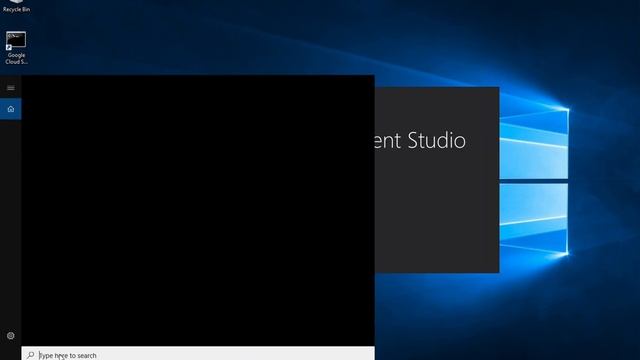Open search settings gear icon

pos(11,336)
